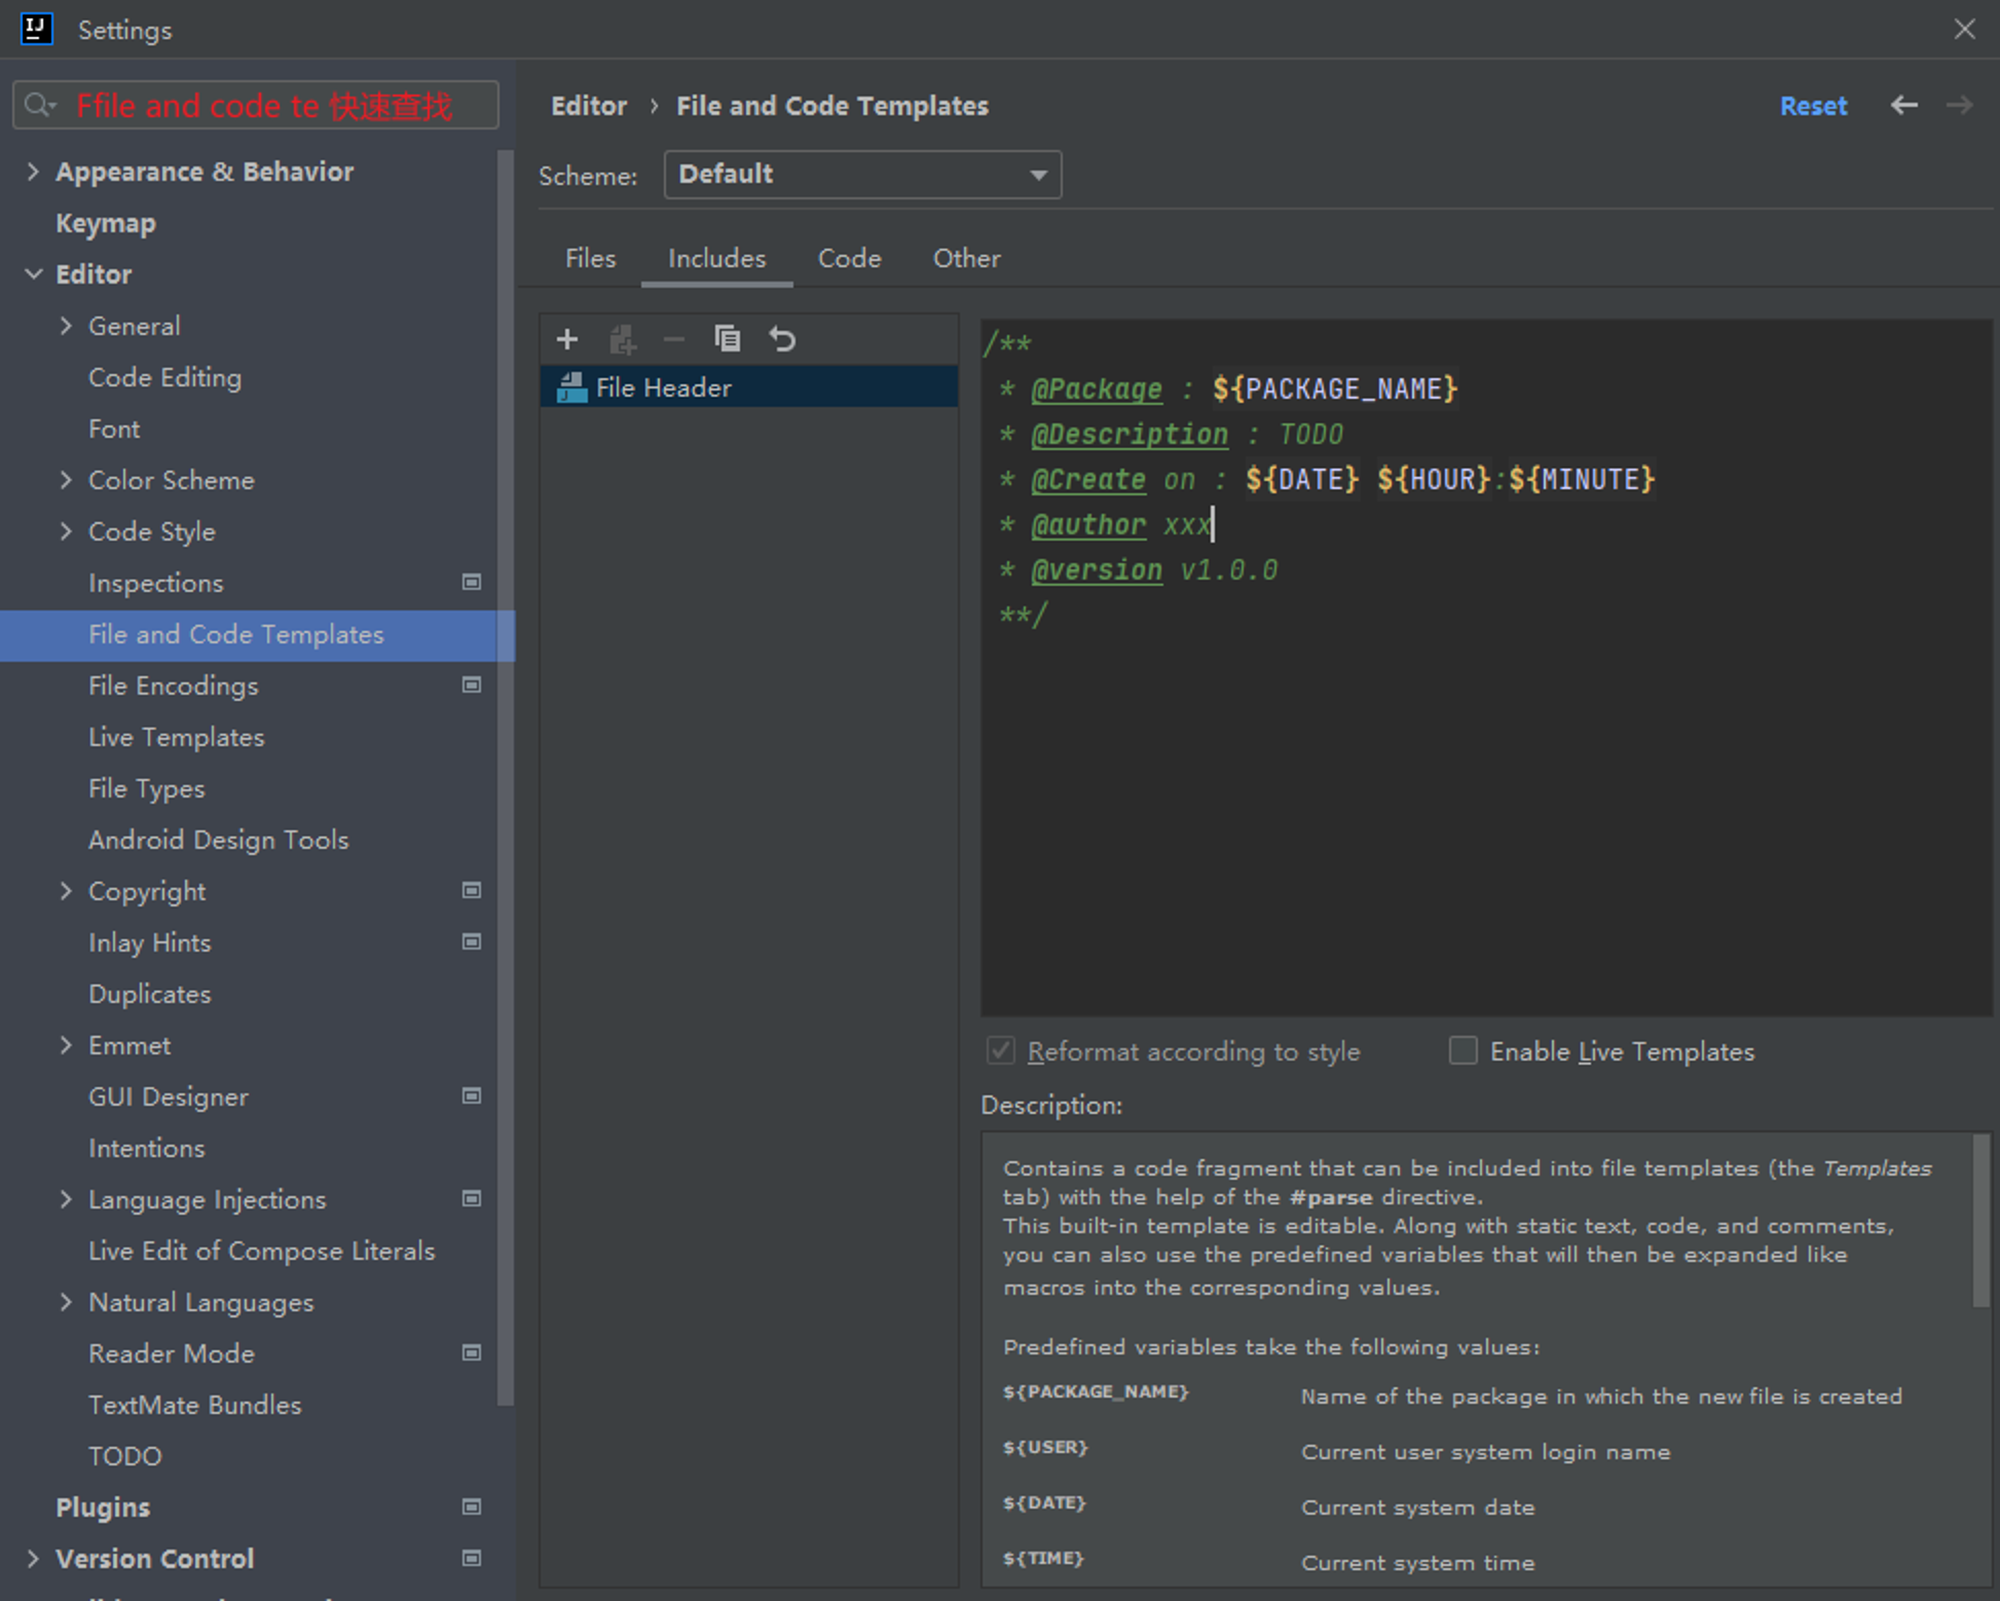Image resolution: width=2000 pixels, height=1601 pixels.
Task: Click the forward arrow navigation icon
Action: click(1960, 105)
